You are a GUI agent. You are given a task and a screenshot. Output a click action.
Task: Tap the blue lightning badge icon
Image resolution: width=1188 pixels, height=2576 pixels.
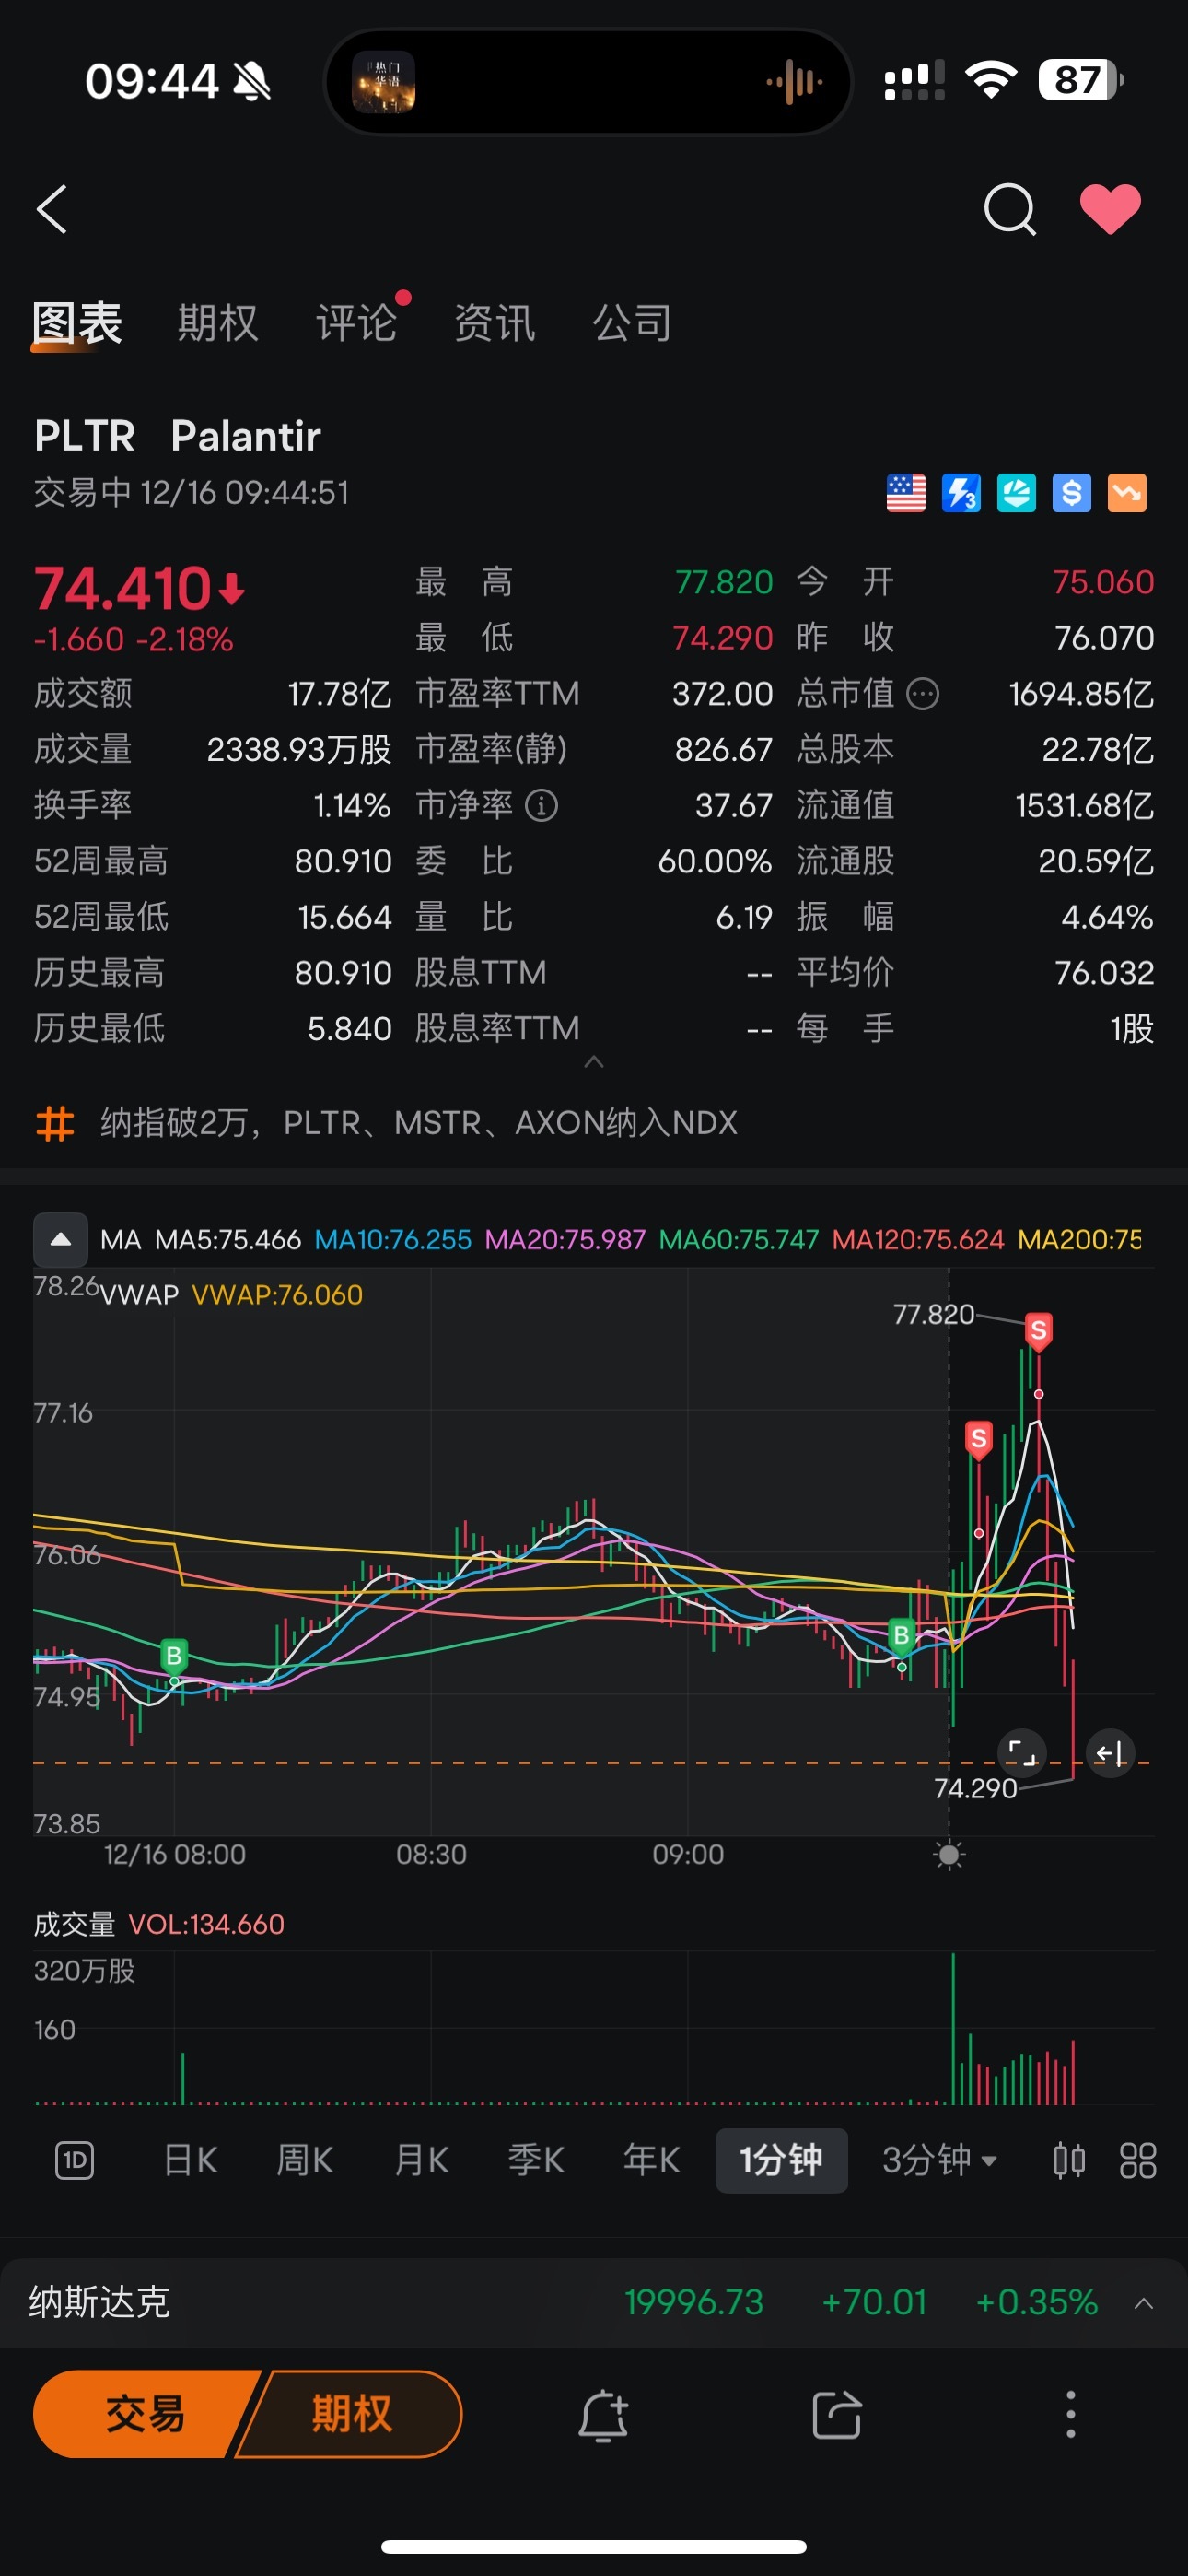961,493
